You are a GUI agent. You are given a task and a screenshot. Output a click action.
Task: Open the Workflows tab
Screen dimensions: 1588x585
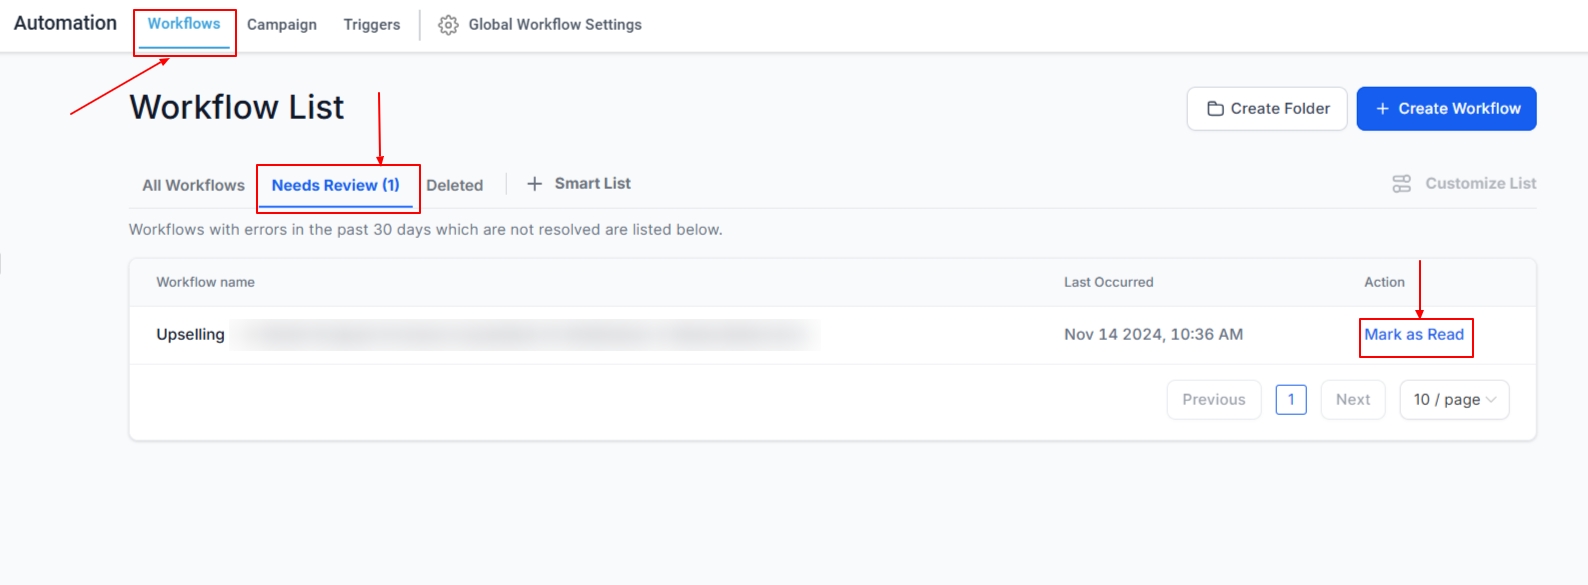(184, 24)
